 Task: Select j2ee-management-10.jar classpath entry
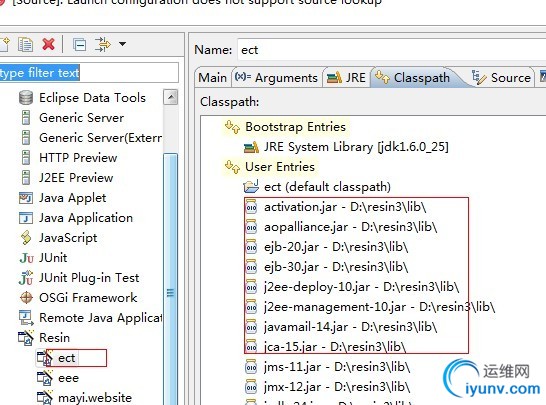[379, 307]
